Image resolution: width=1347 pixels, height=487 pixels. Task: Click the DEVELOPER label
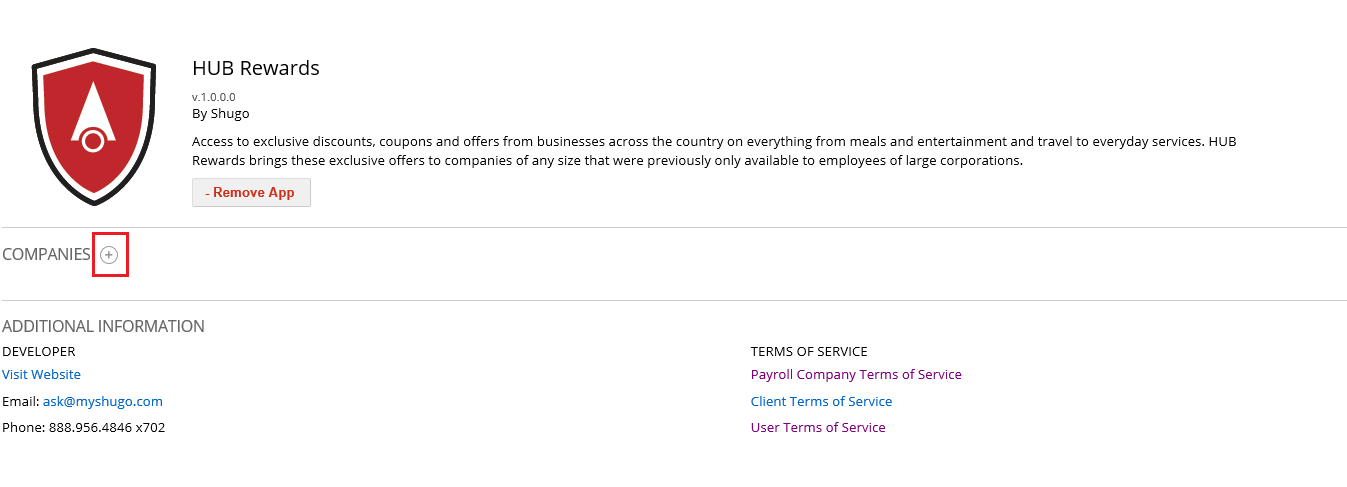(38, 351)
